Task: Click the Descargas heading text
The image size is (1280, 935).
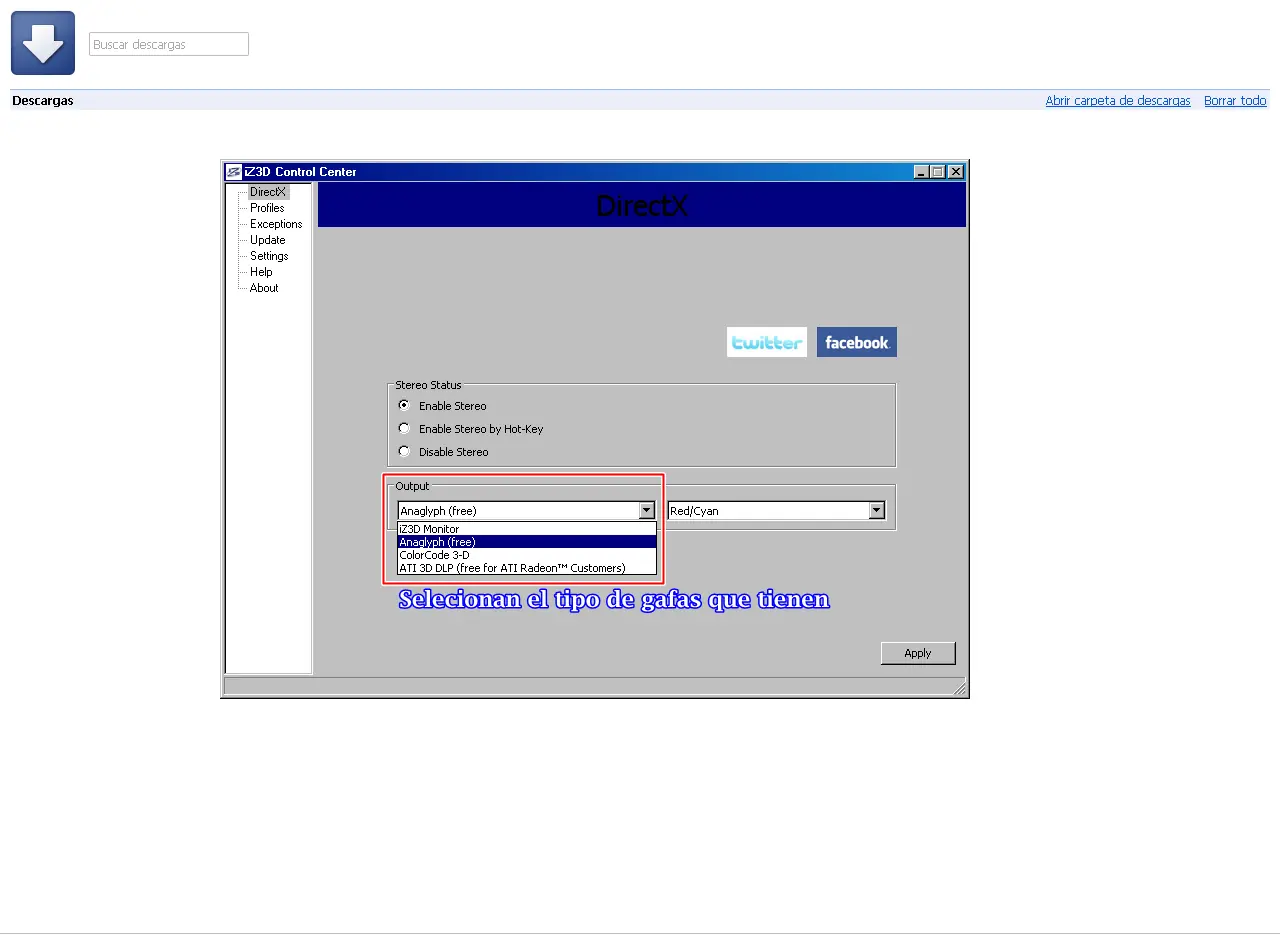Action: tap(43, 101)
